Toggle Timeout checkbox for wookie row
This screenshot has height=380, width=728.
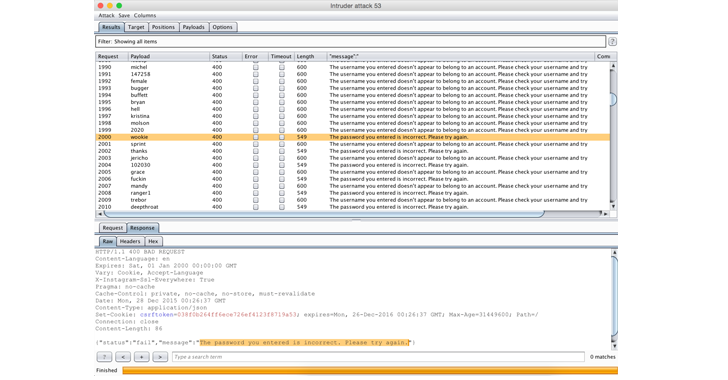click(x=281, y=137)
